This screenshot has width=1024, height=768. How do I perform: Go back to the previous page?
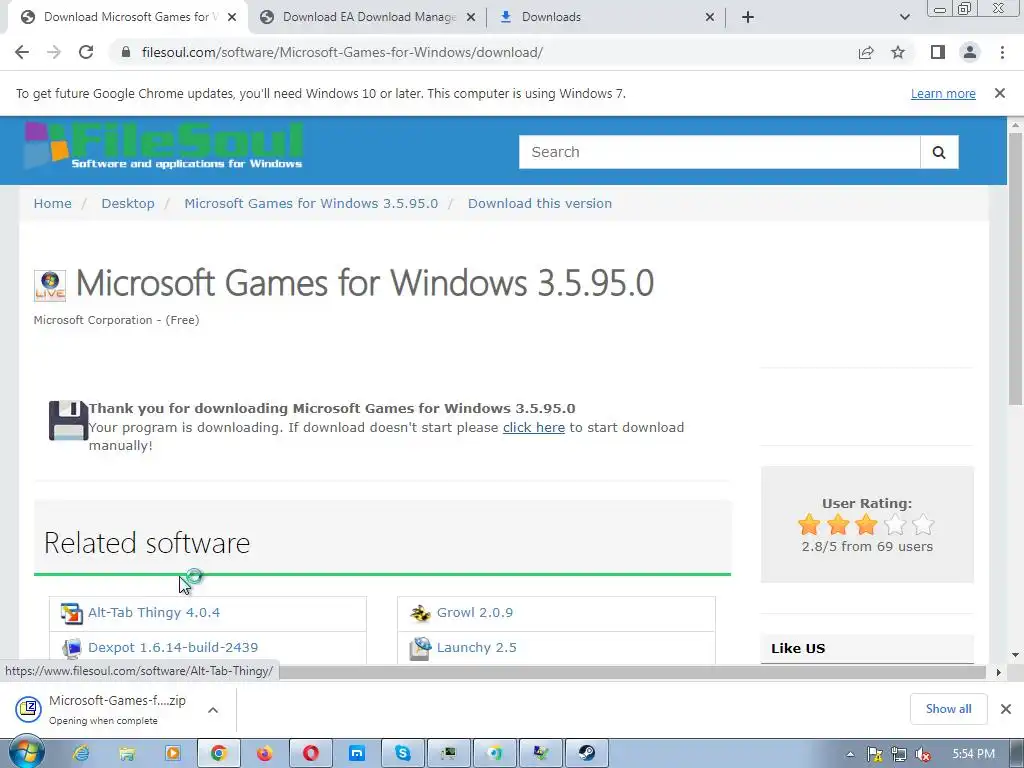22,52
